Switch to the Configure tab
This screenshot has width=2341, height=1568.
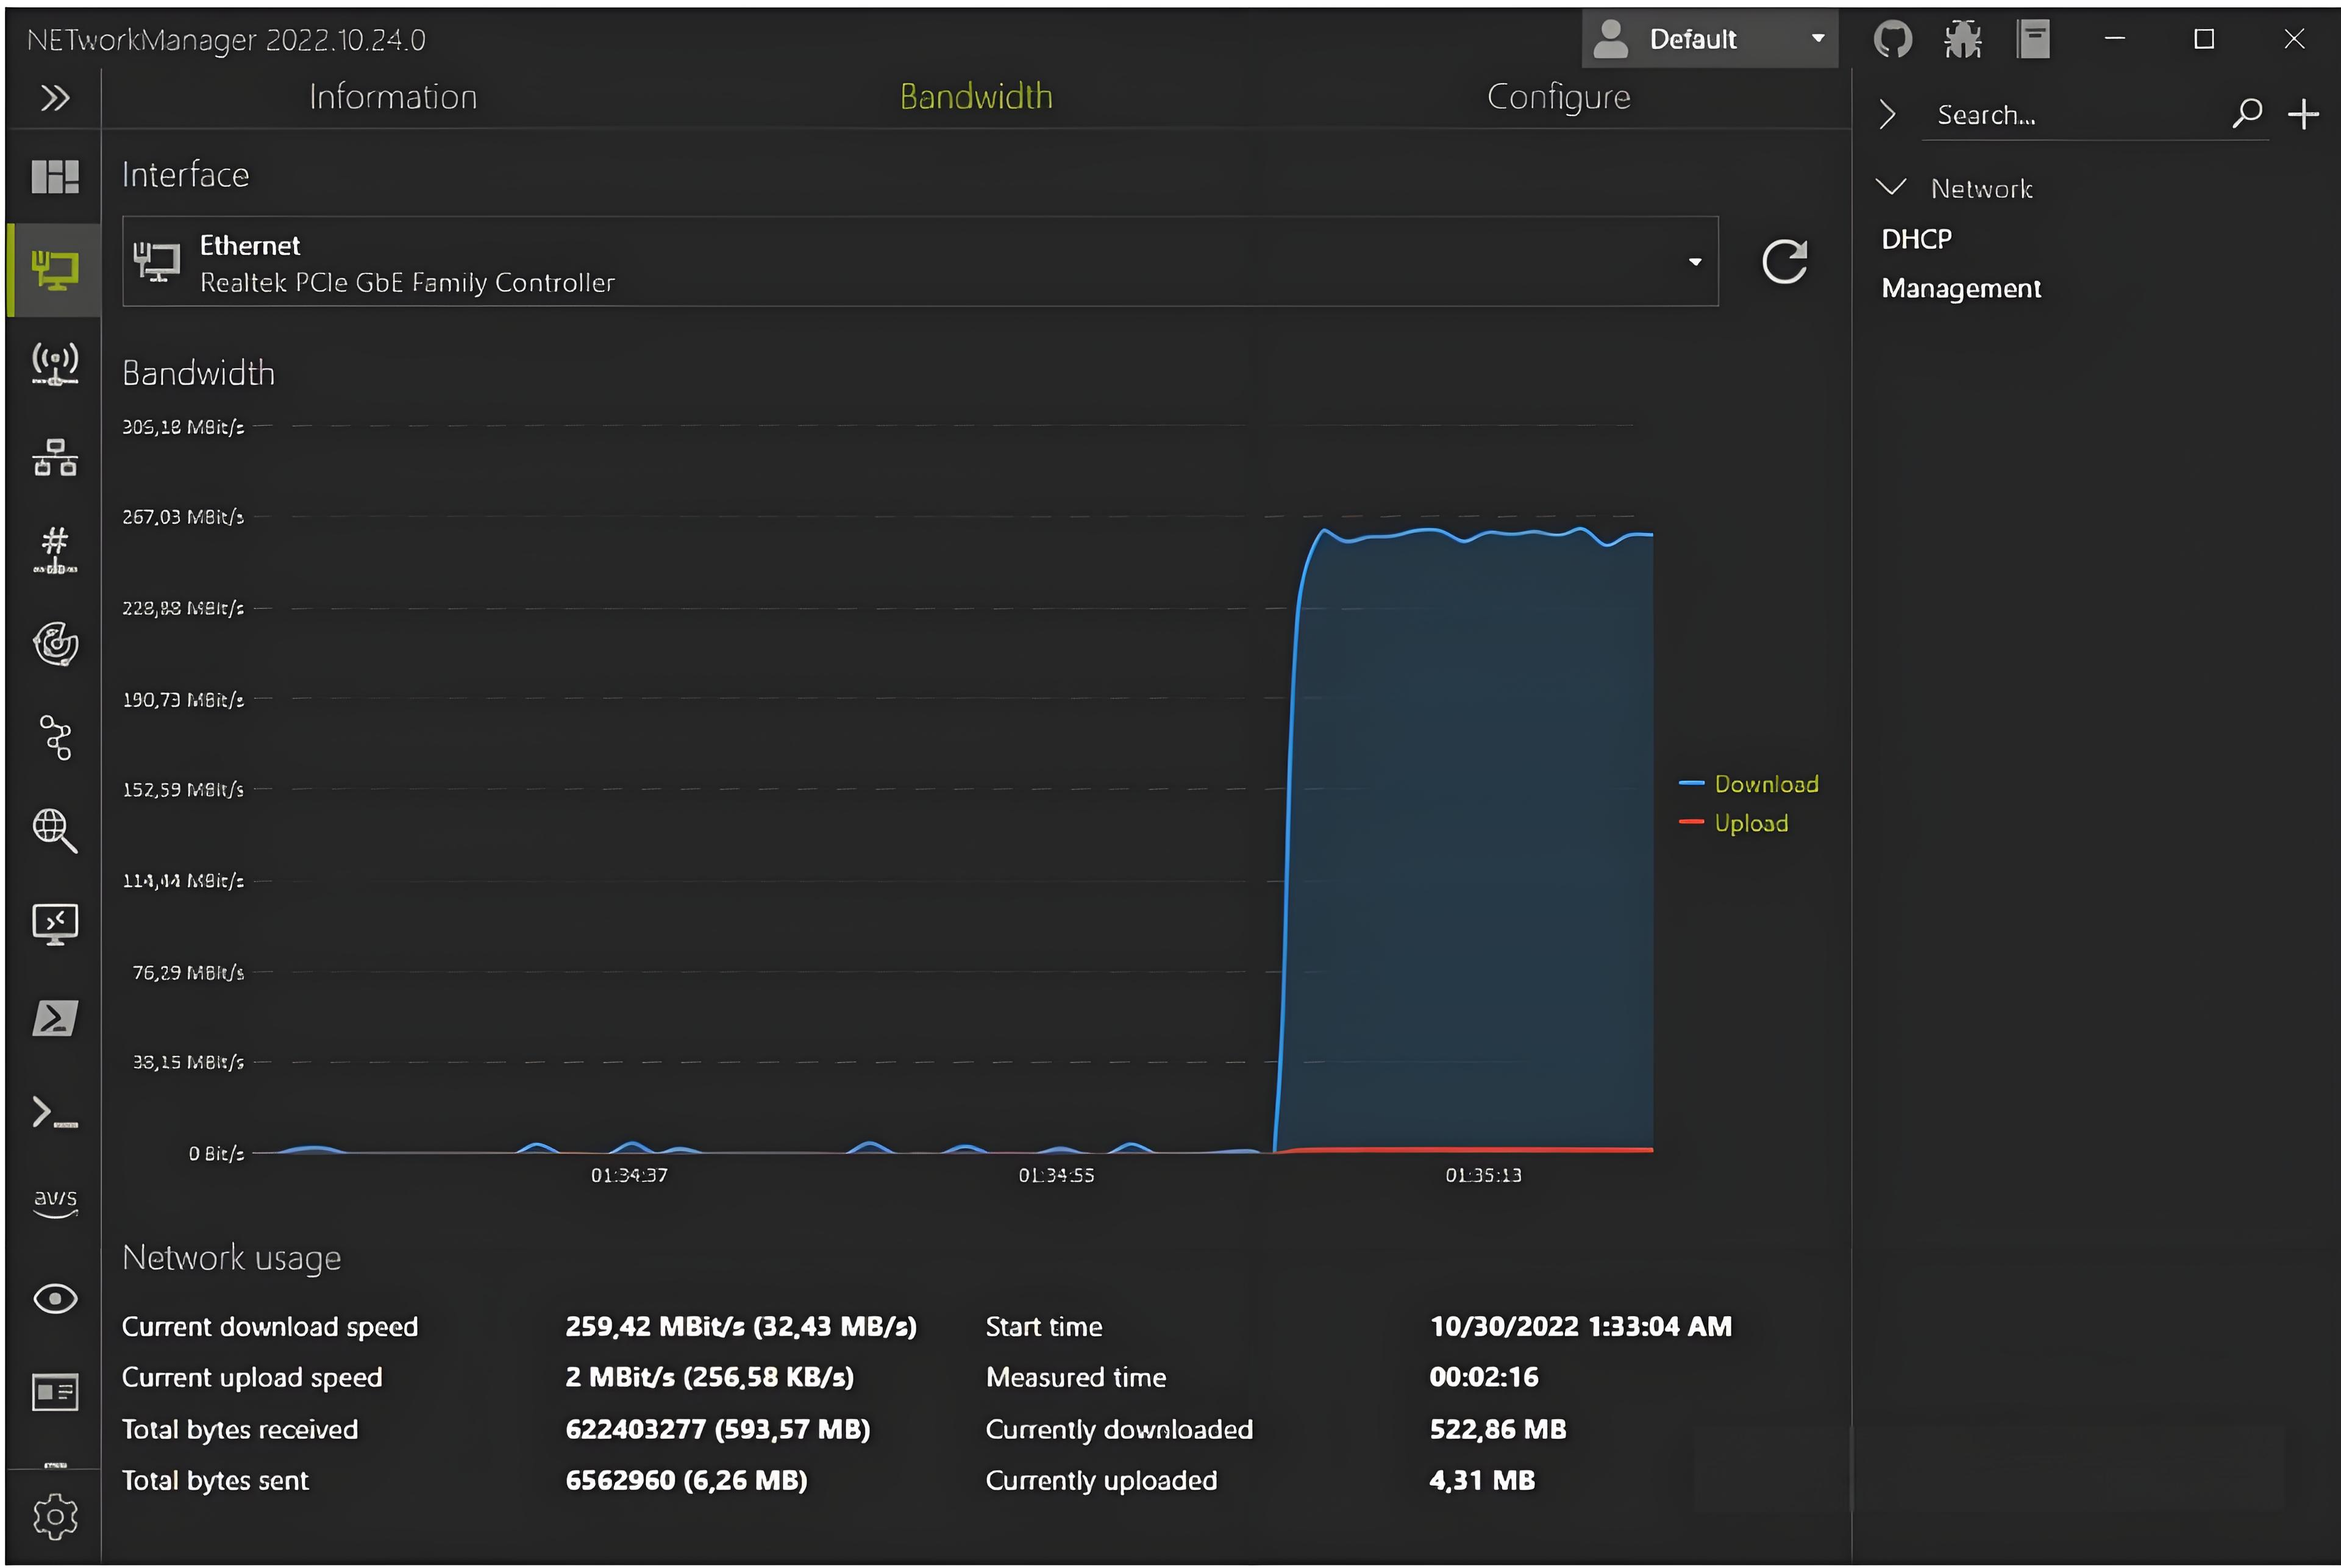[x=1558, y=97]
